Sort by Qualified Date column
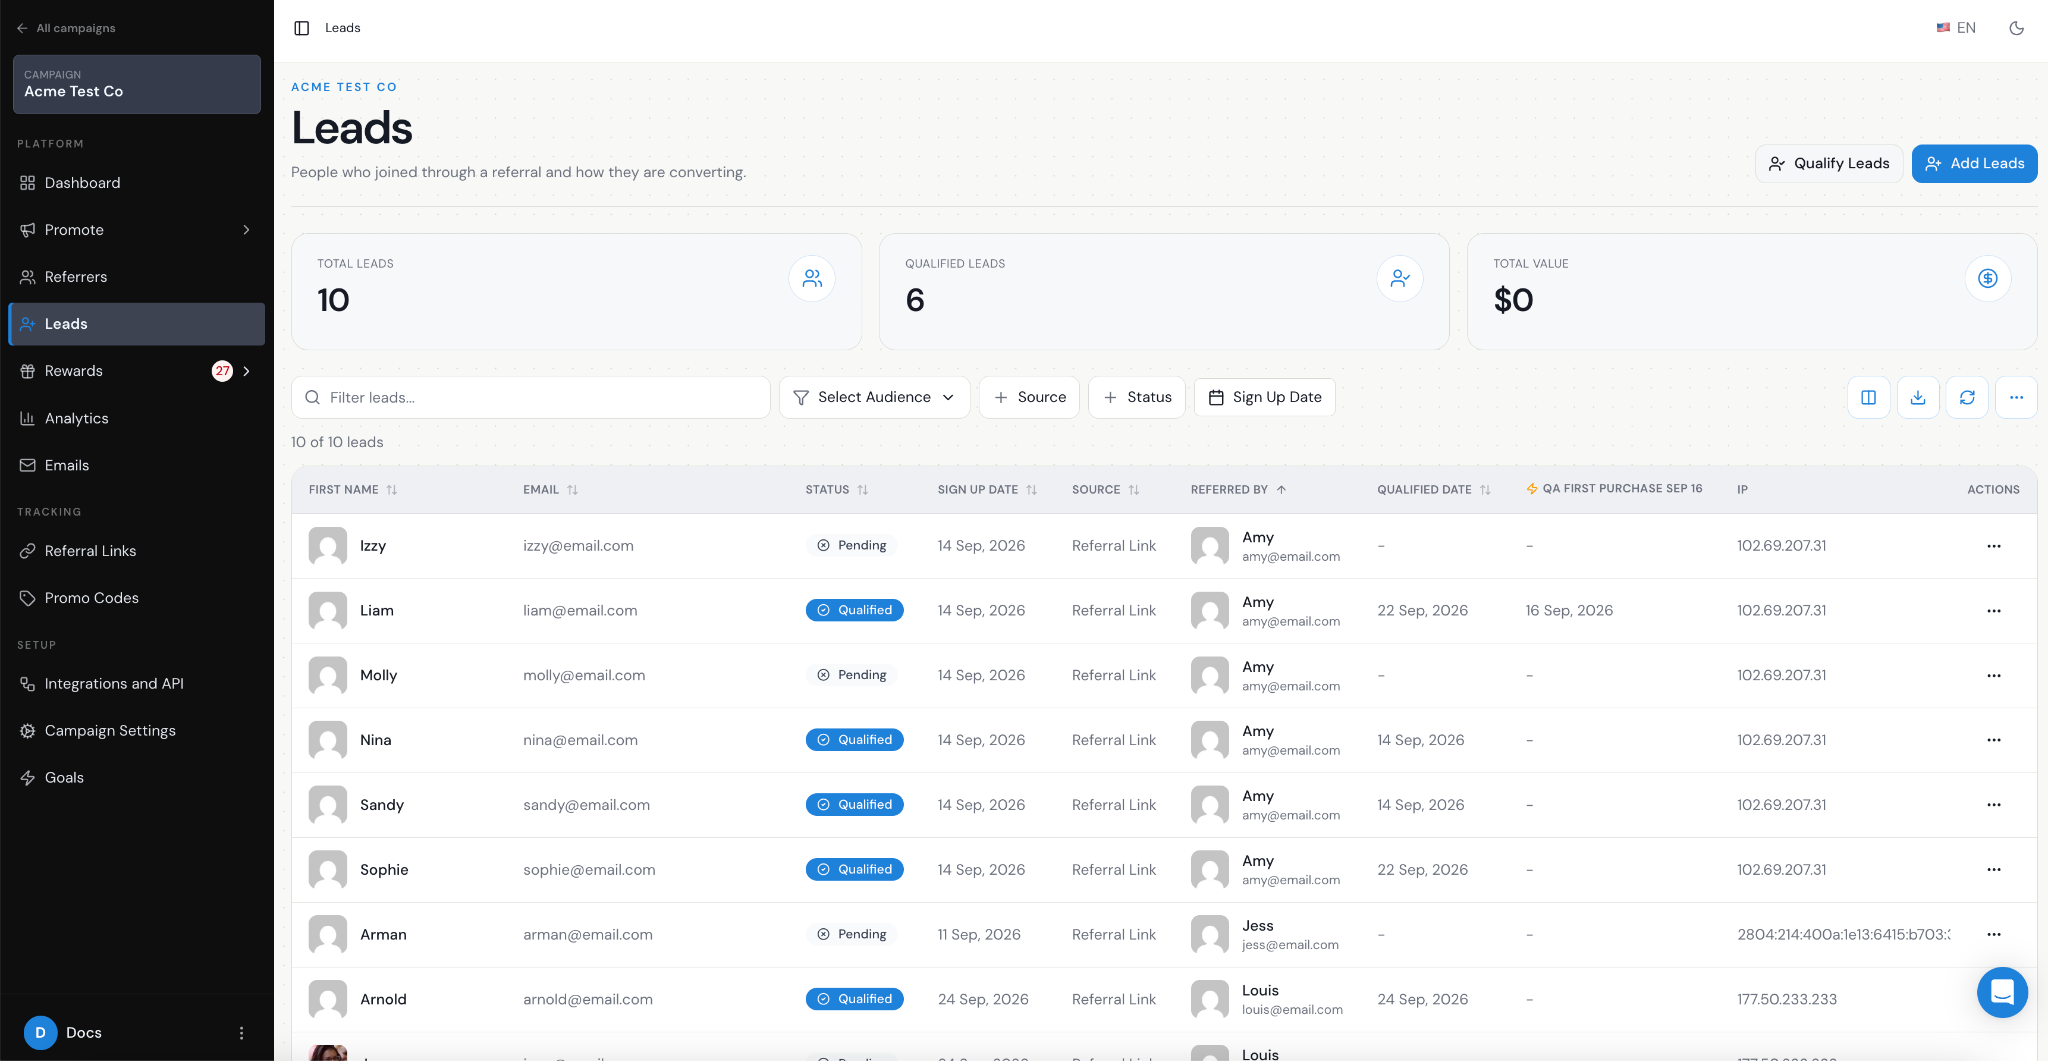The width and height of the screenshot is (2048, 1061). click(1434, 490)
